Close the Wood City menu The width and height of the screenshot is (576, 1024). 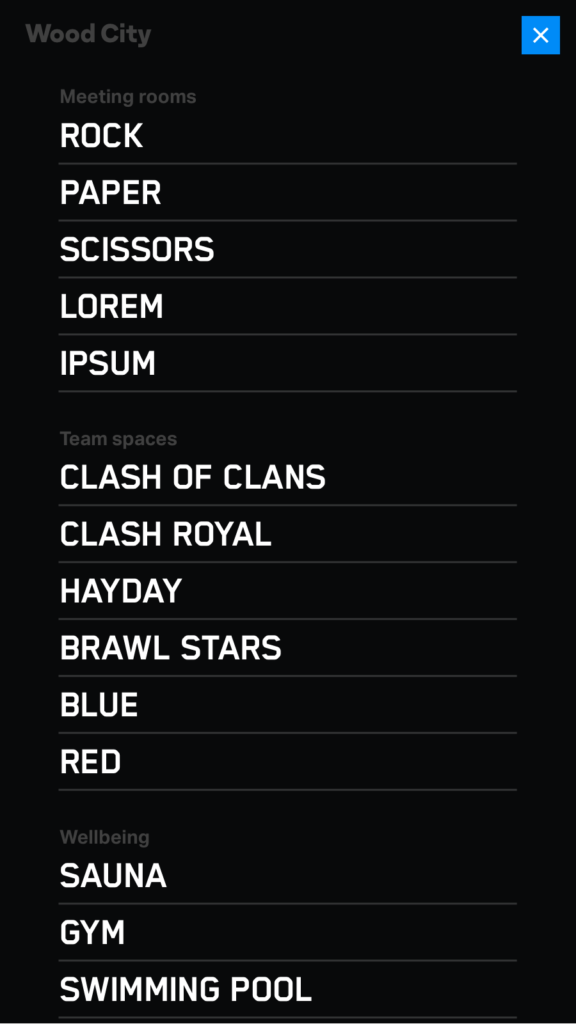coord(540,35)
